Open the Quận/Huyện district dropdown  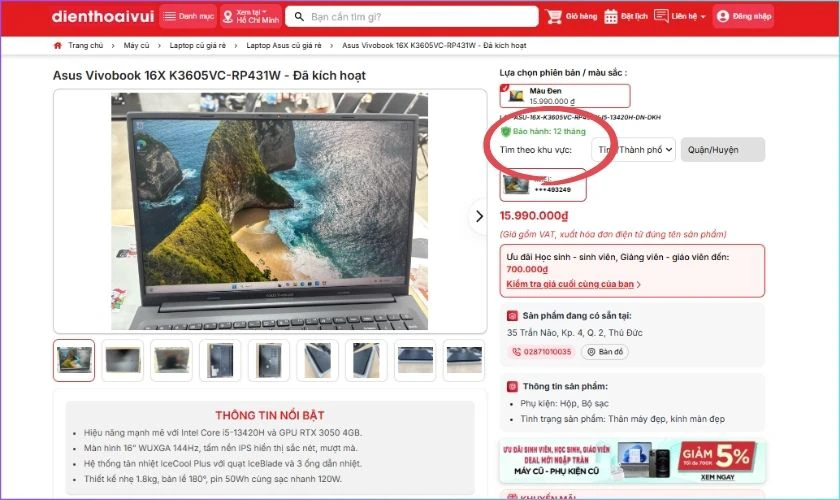723,150
